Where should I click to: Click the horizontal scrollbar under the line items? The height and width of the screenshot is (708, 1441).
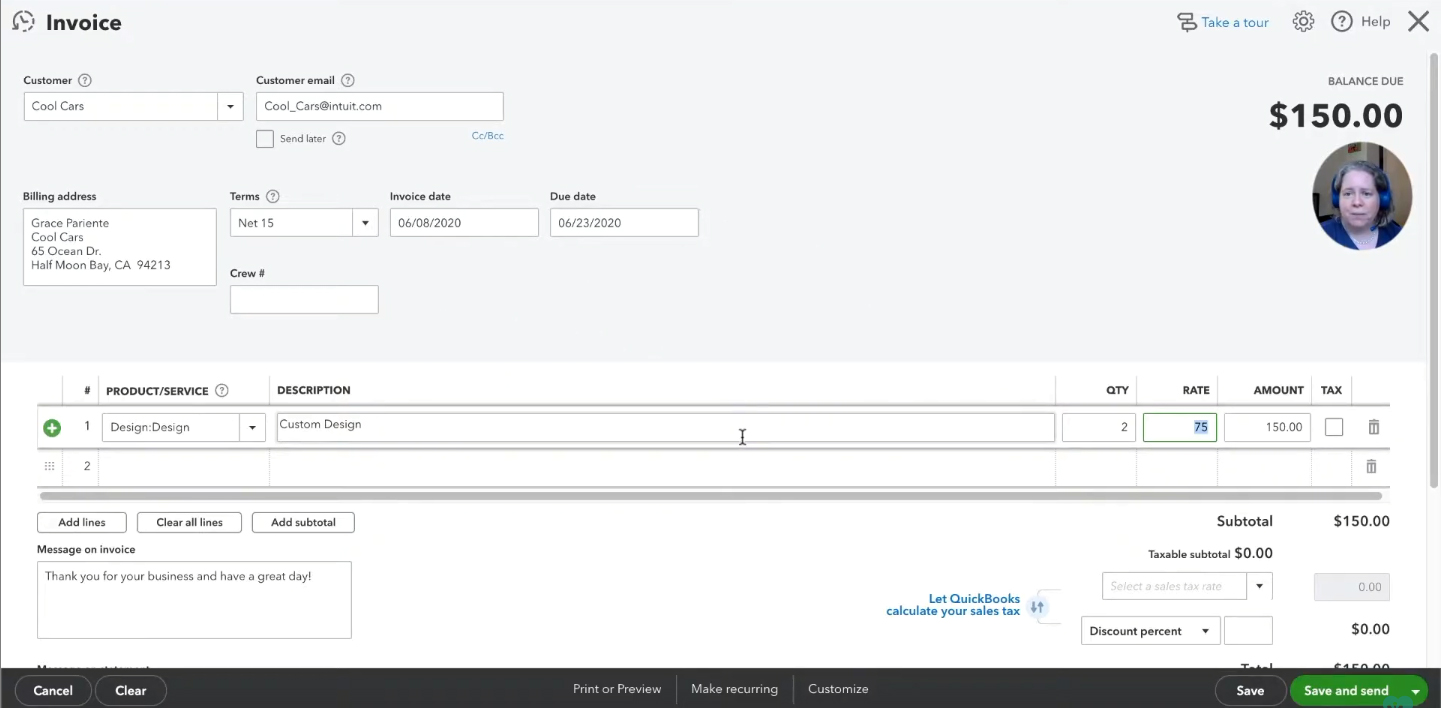[x=710, y=496]
